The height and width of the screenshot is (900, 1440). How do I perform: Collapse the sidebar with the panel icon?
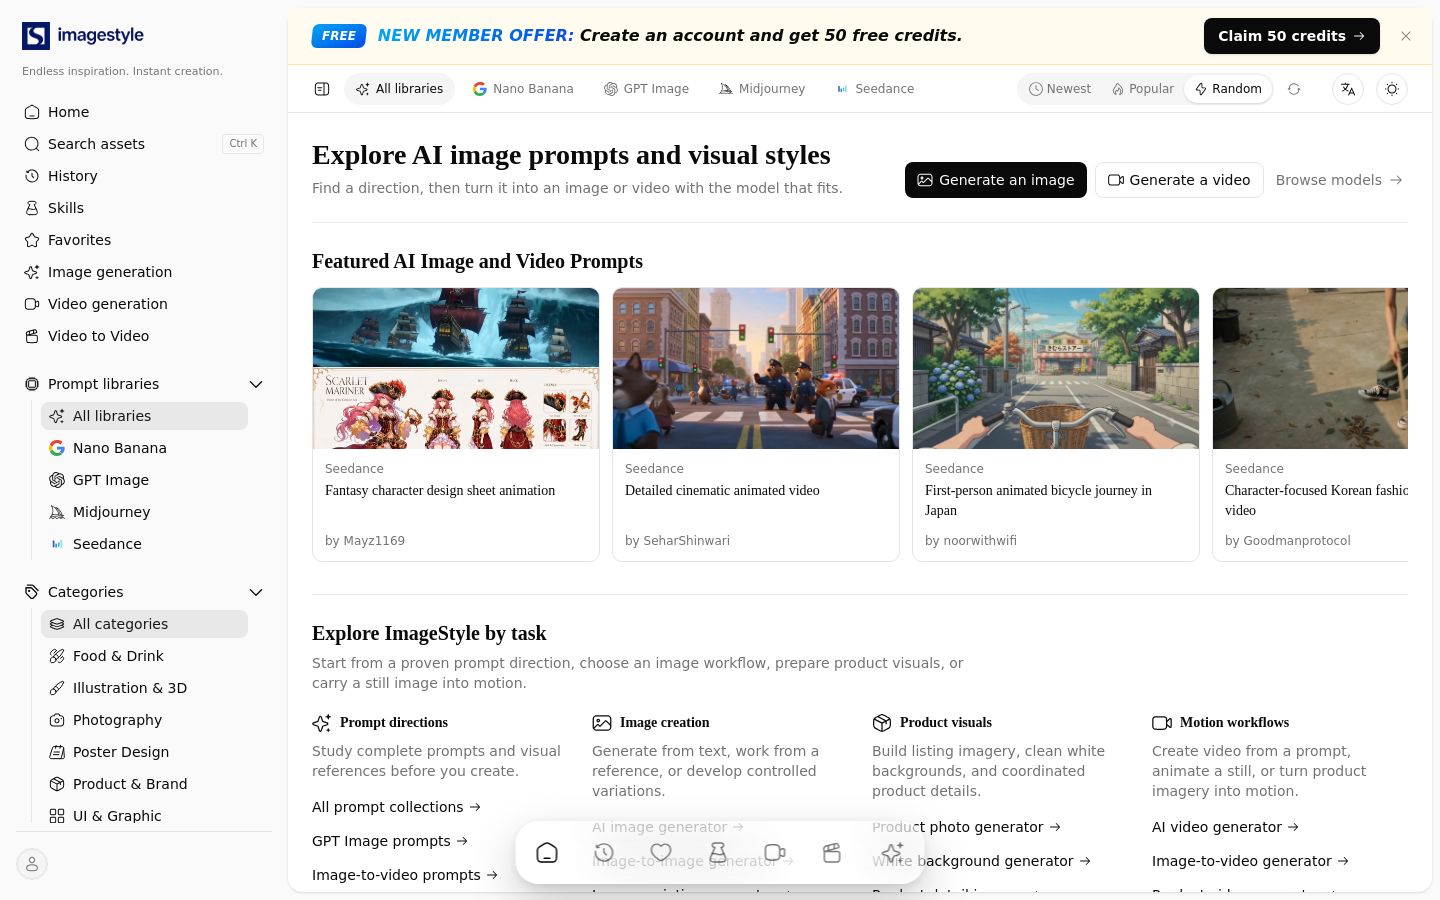(322, 89)
